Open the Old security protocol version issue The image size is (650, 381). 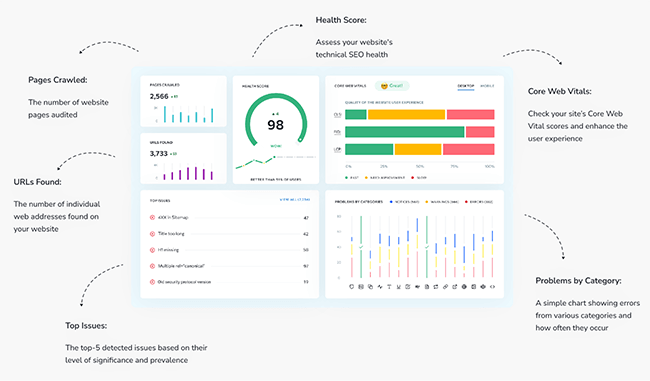(184, 282)
